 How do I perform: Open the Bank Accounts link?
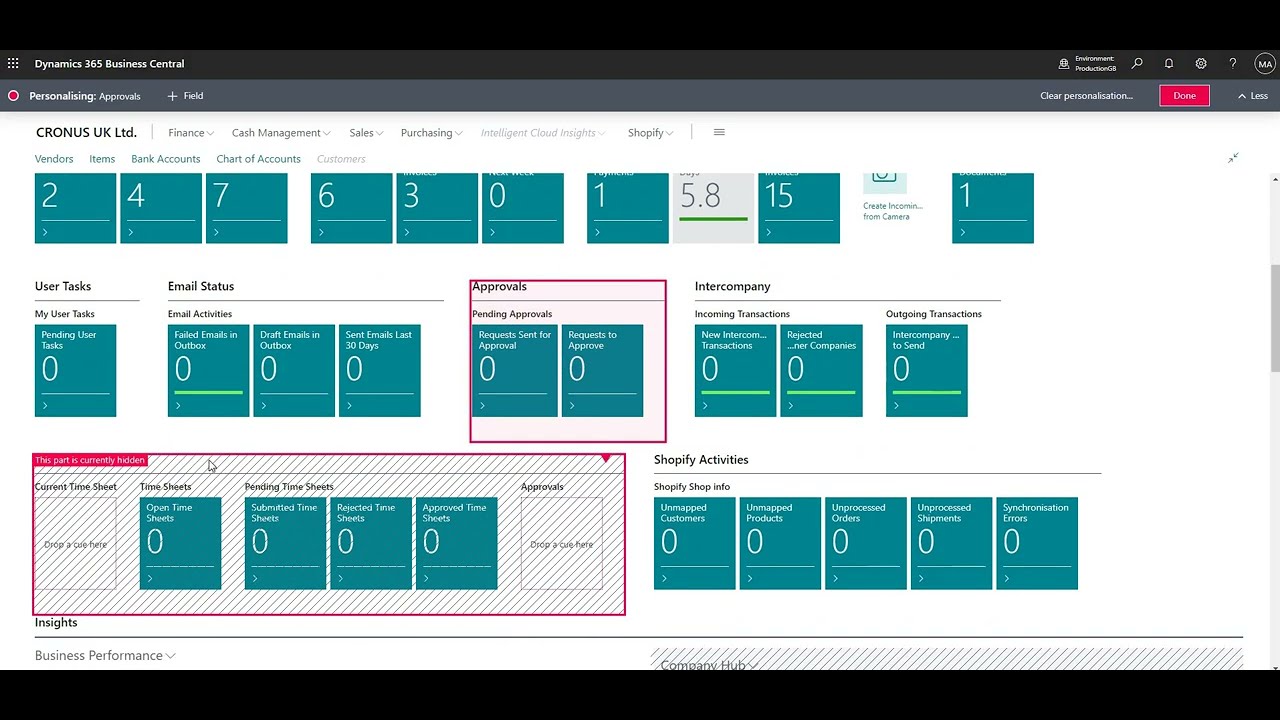pyautogui.click(x=166, y=159)
